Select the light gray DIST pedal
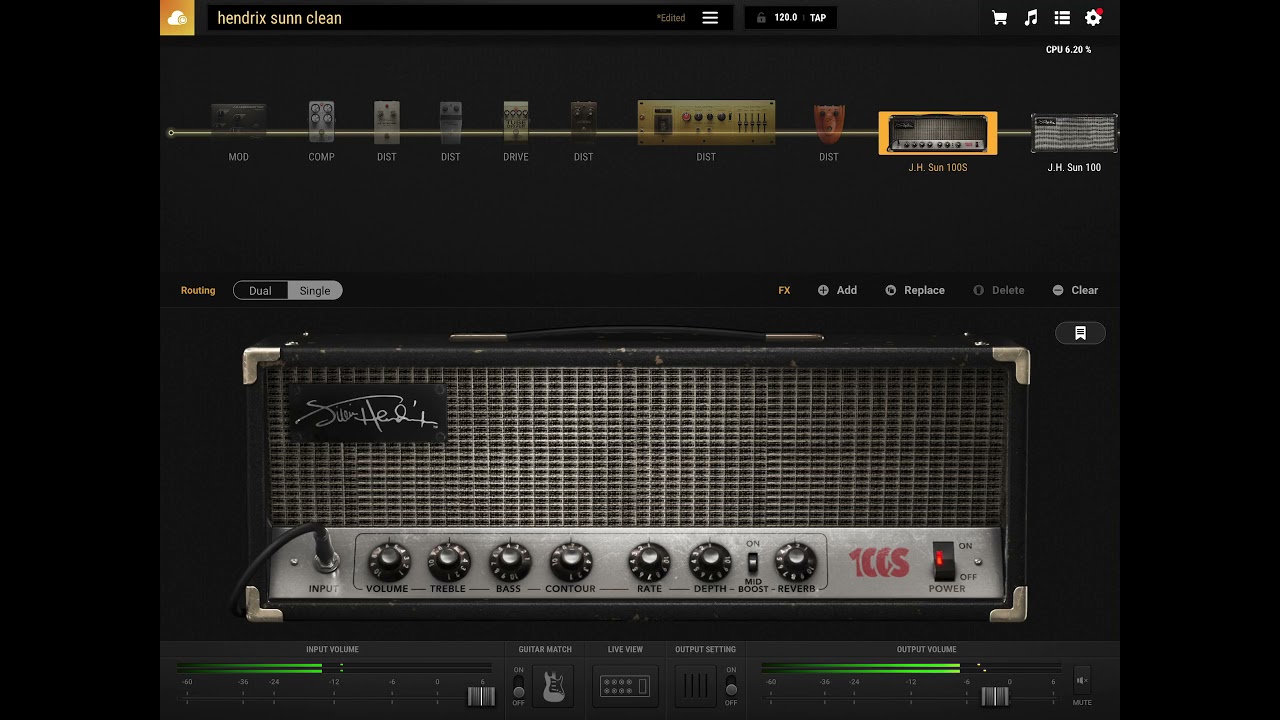The height and width of the screenshot is (720, 1280). coord(387,122)
